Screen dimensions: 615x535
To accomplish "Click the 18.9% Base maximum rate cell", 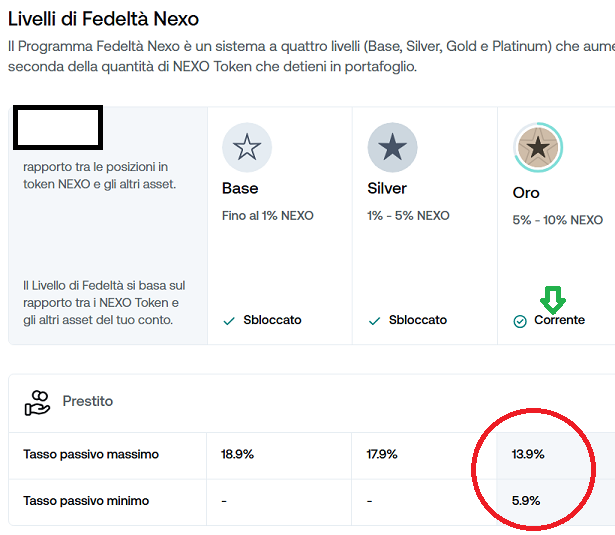I will pyautogui.click(x=237, y=454).
